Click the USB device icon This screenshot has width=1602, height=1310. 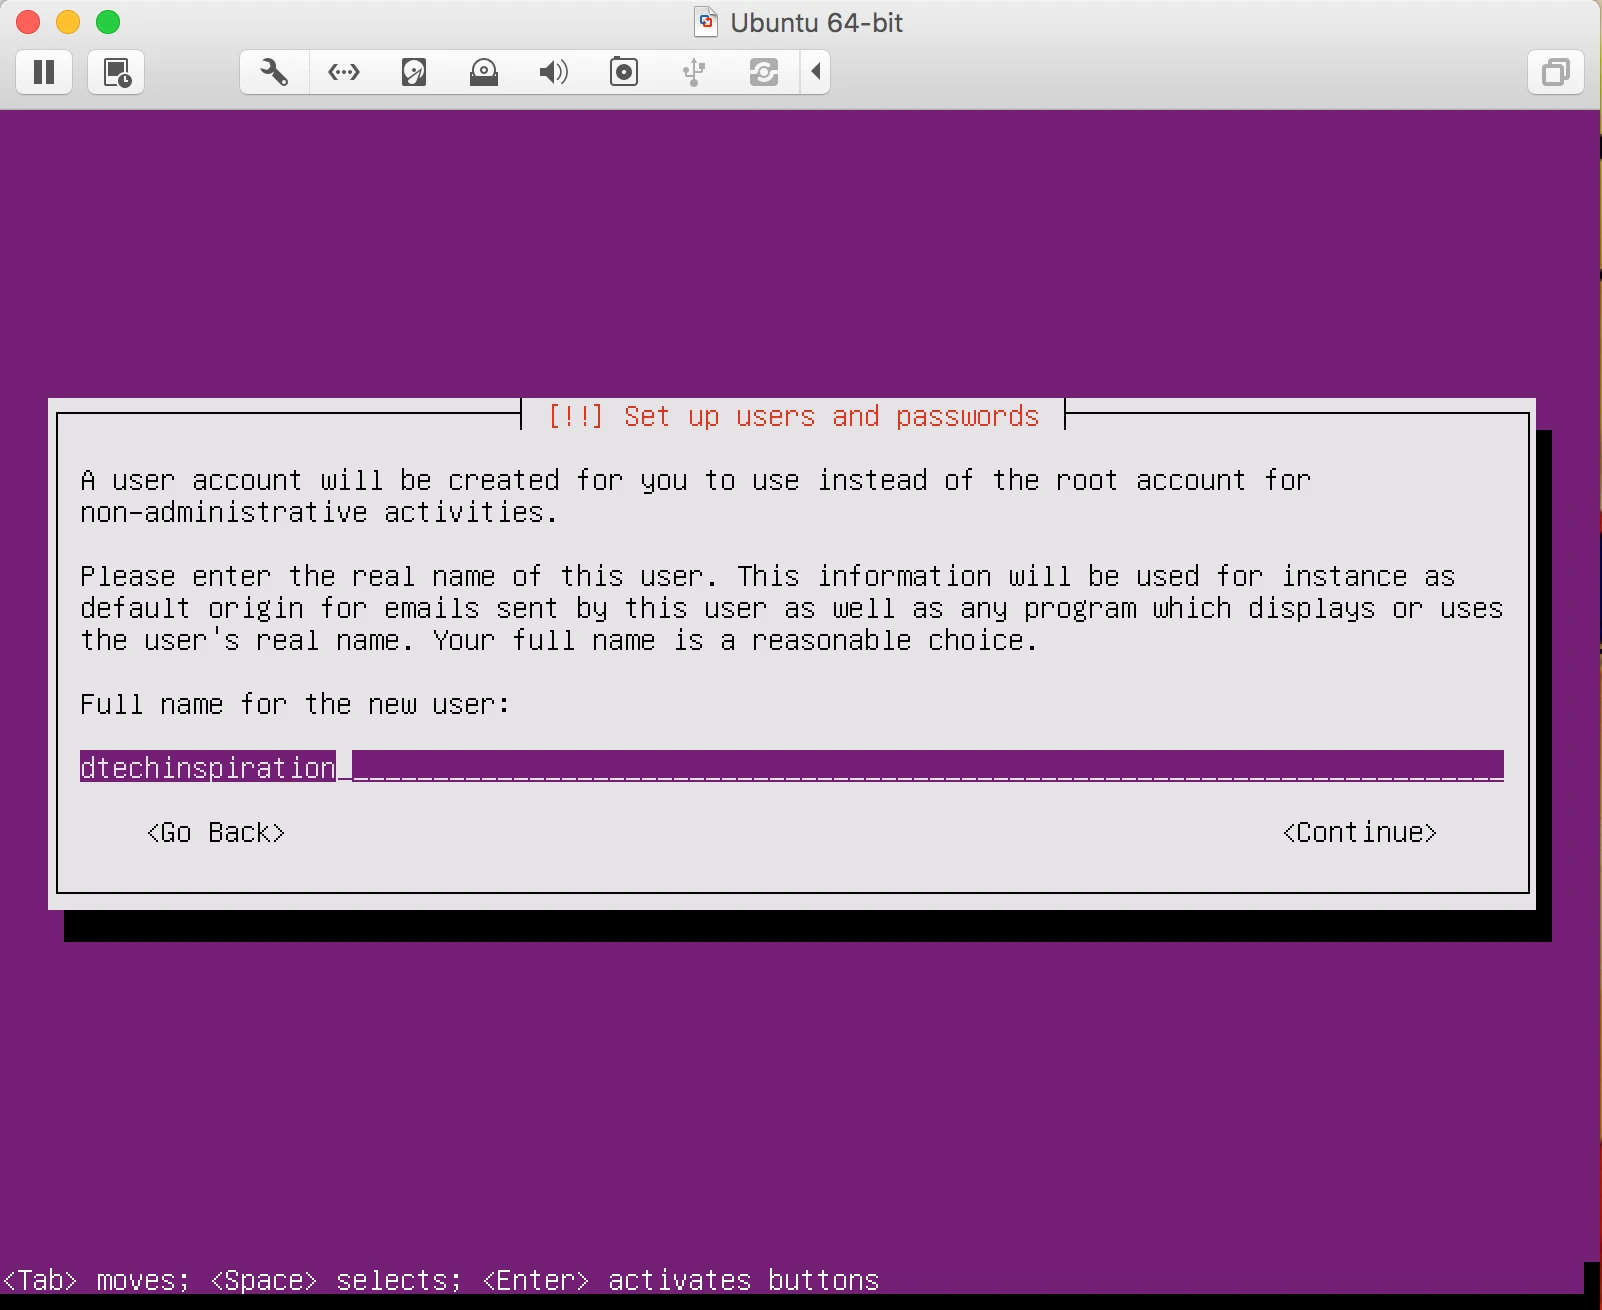click(694, 72)
